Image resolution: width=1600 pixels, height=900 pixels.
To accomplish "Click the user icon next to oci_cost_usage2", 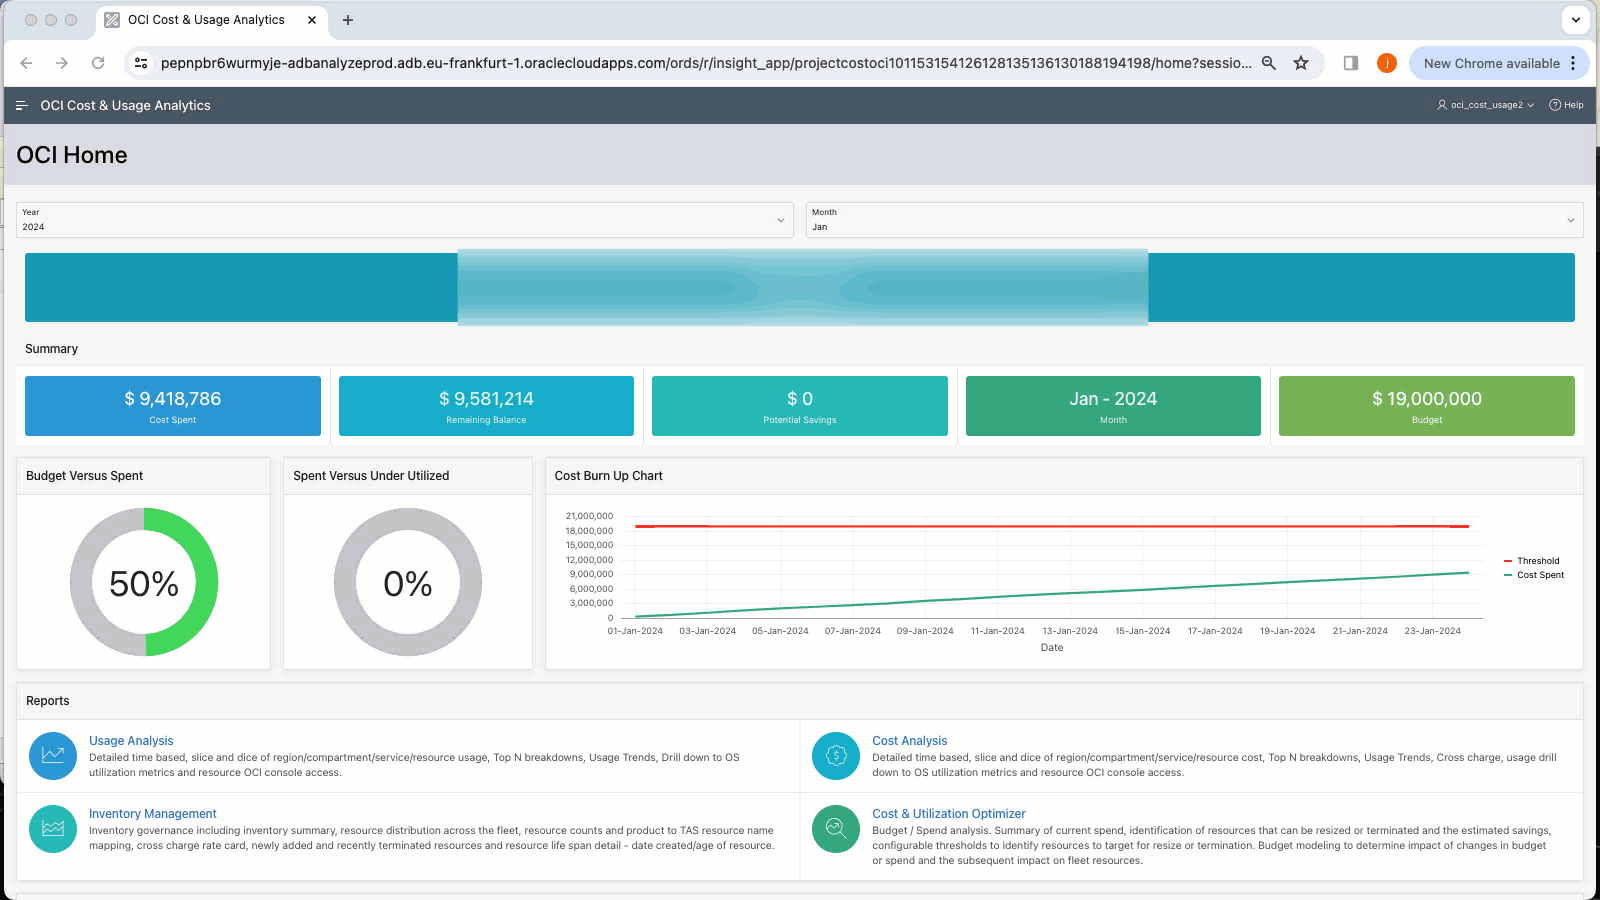I will 1441,105.
